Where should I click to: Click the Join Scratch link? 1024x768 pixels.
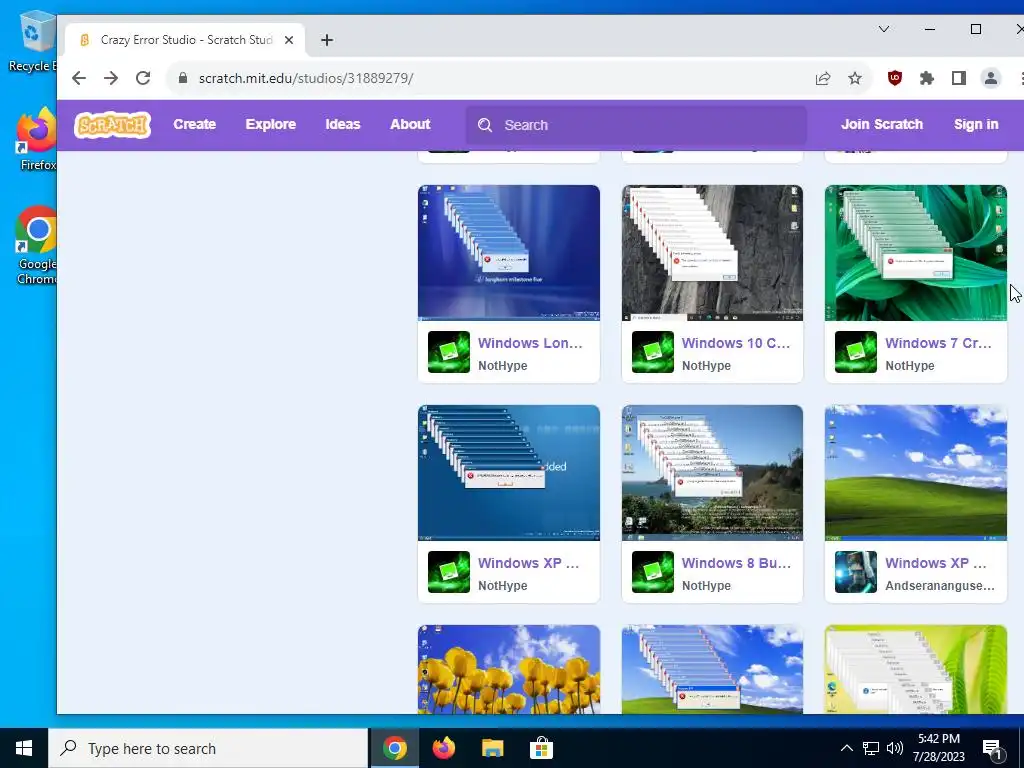[x=882, y=124]
